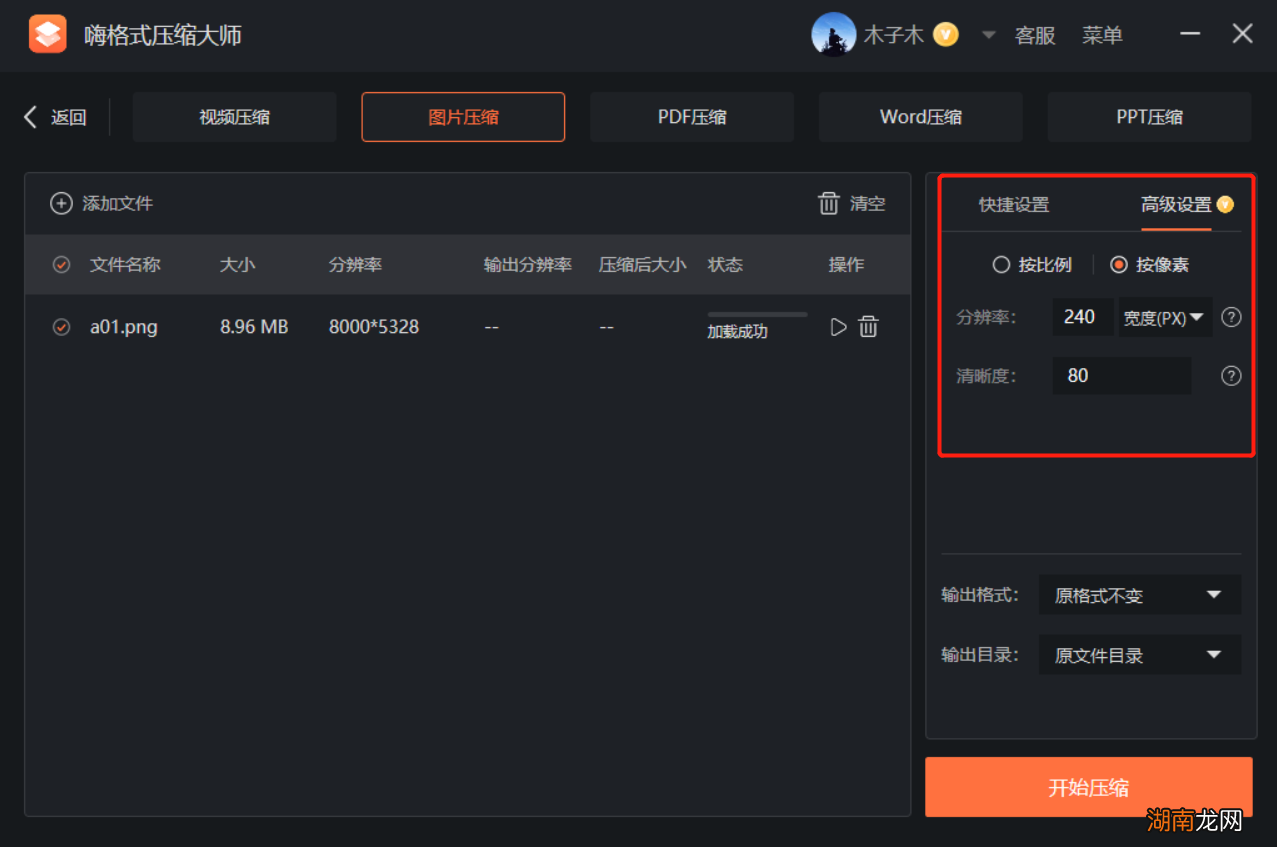Click the 添加文件 plus icon
Image resolution: width=1277 pixels, height=847 pixels.
61,203
